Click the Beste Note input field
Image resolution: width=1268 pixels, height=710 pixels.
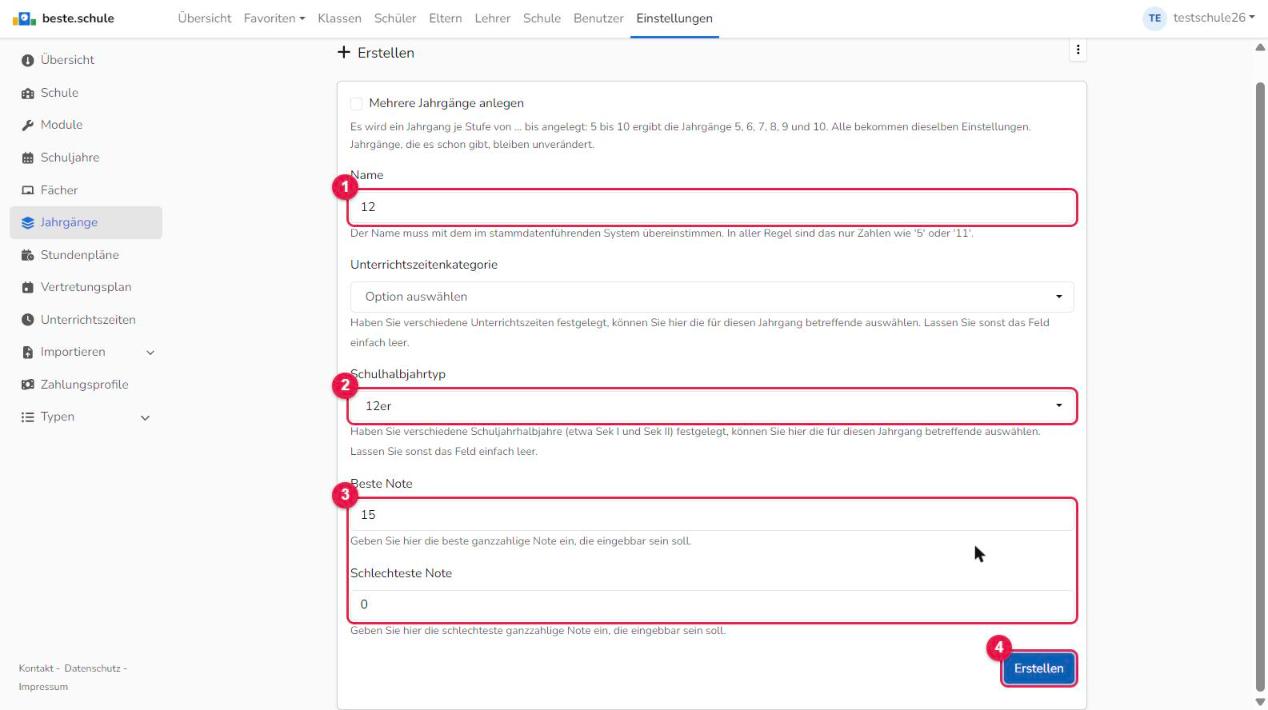[x=712, y=516]
